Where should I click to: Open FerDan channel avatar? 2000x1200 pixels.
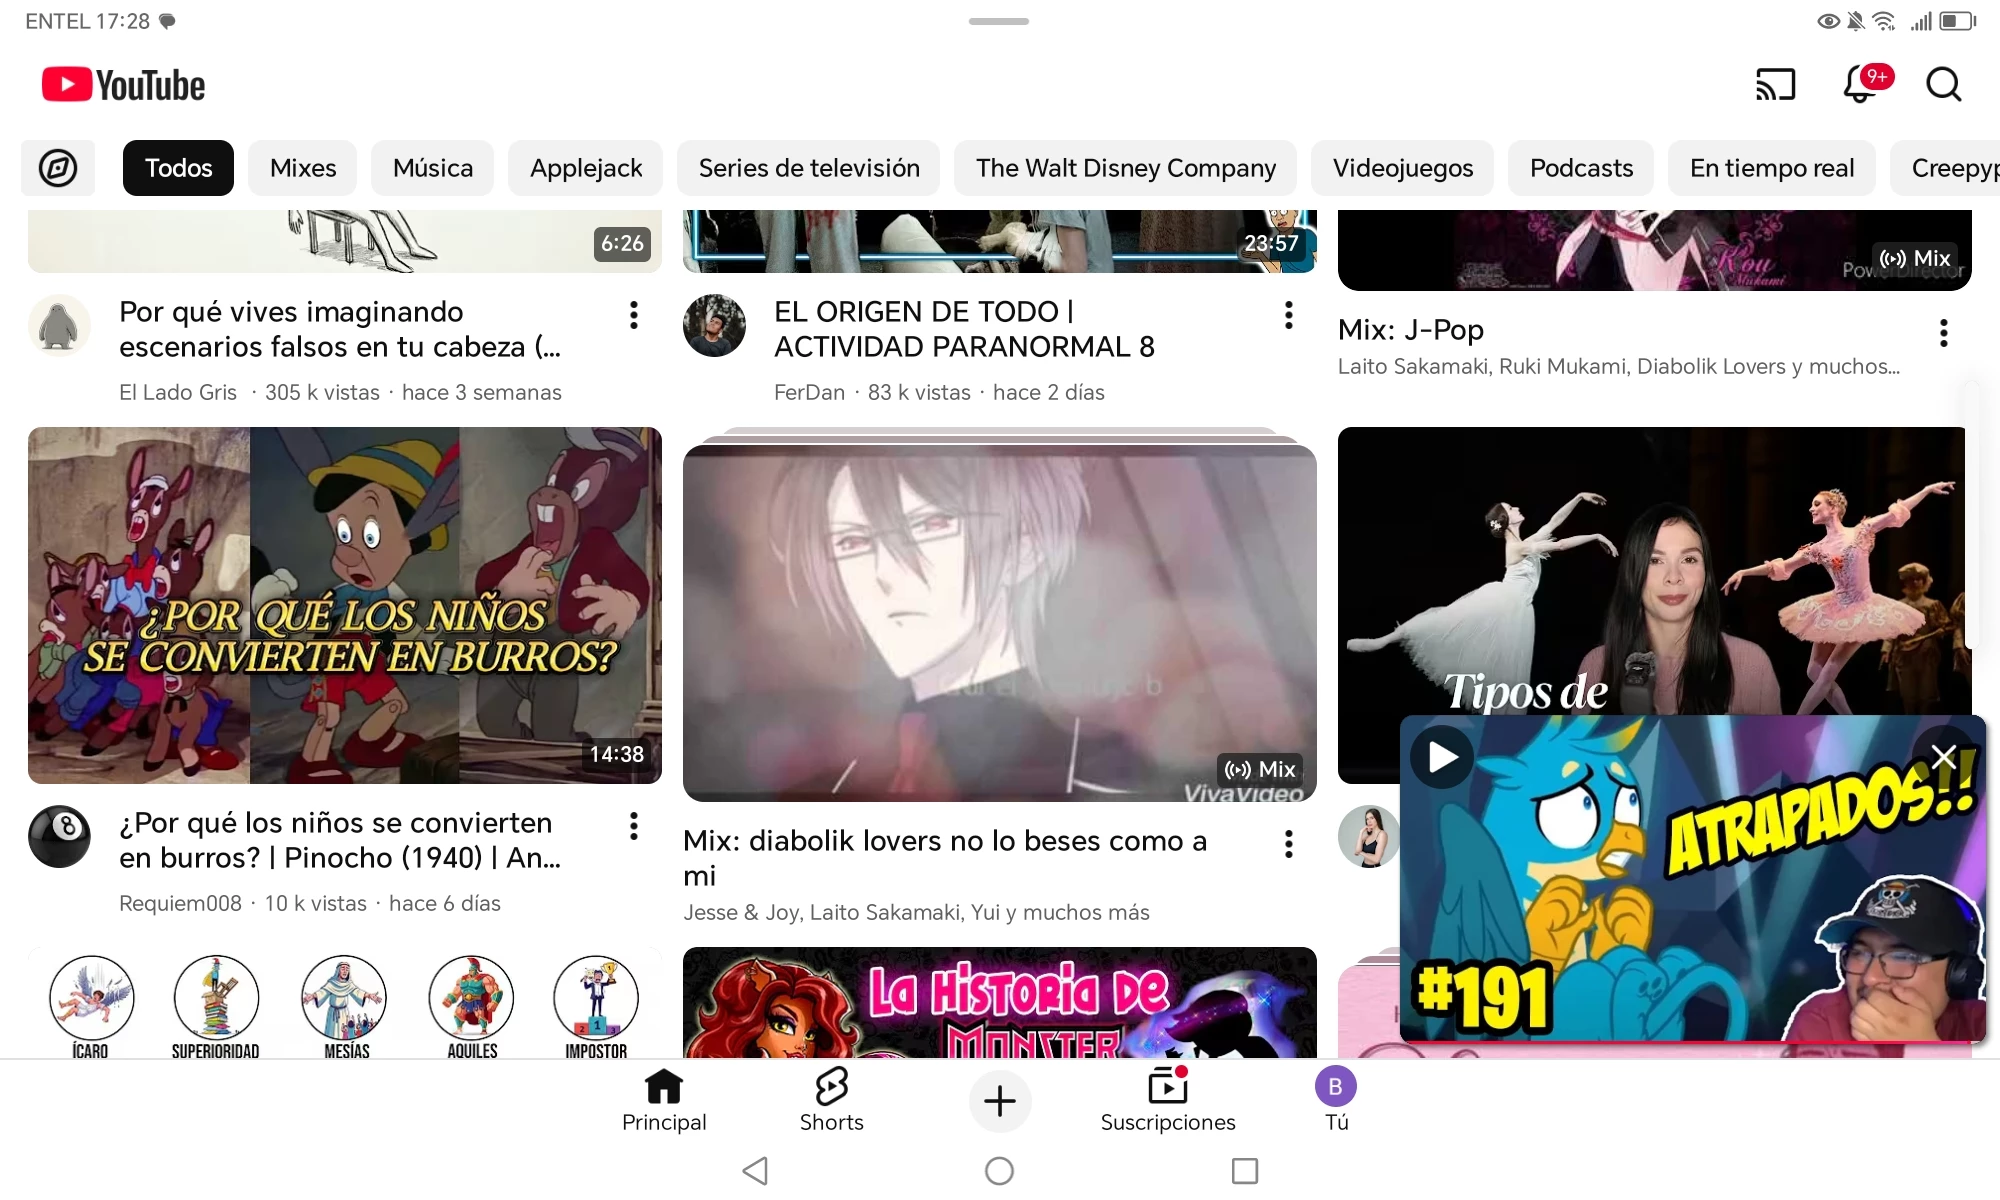pyautogui.click(x=714, y=326)
